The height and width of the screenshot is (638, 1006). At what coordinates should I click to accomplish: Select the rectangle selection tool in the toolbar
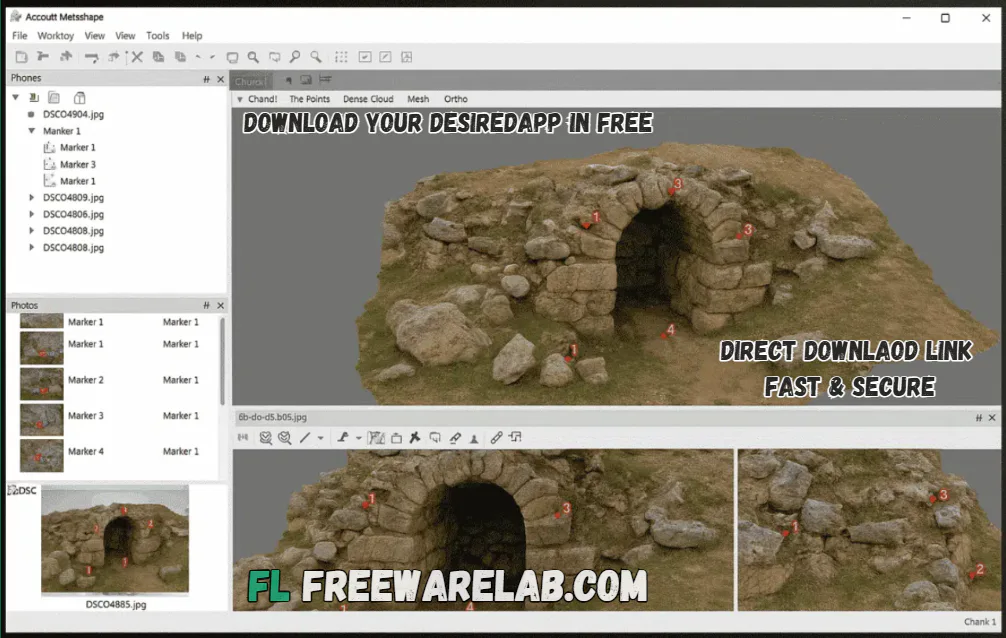pos(231,57)
